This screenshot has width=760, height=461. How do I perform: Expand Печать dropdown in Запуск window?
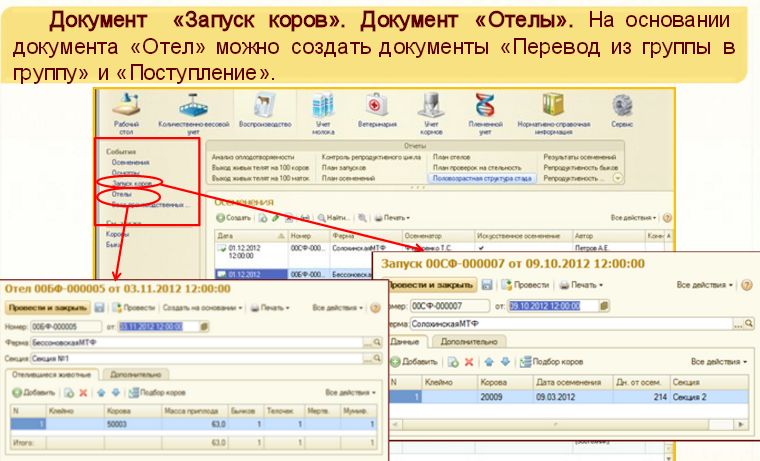click(x=582, y=285)
